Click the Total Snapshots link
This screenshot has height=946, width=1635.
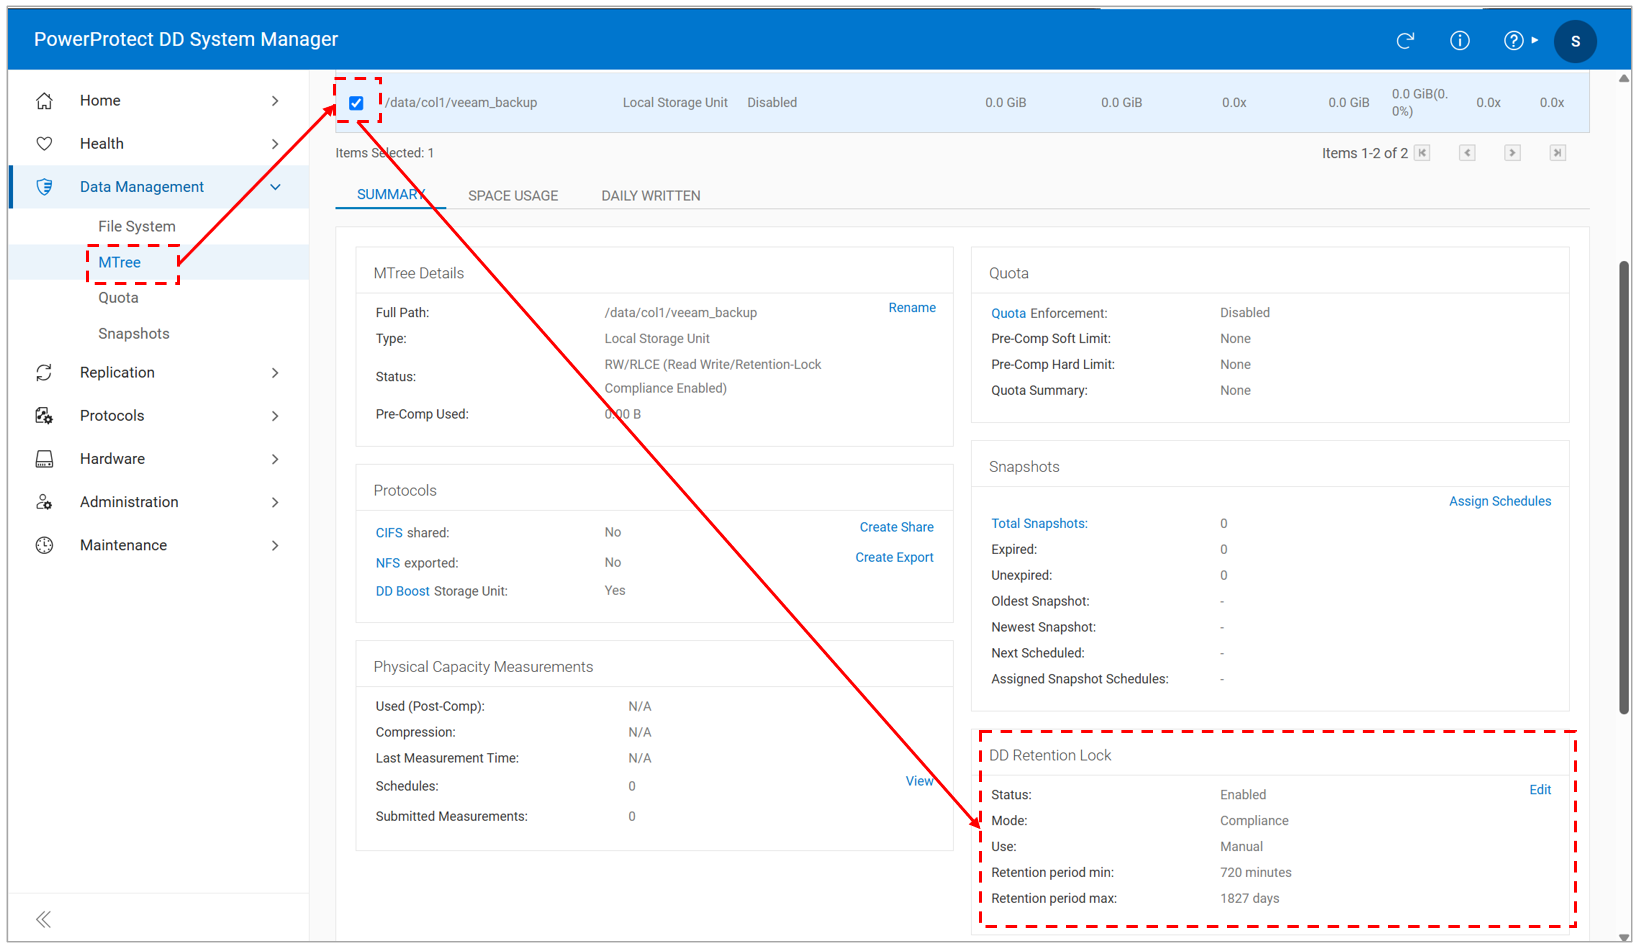pyautogui.click(x=1039, y=524)
